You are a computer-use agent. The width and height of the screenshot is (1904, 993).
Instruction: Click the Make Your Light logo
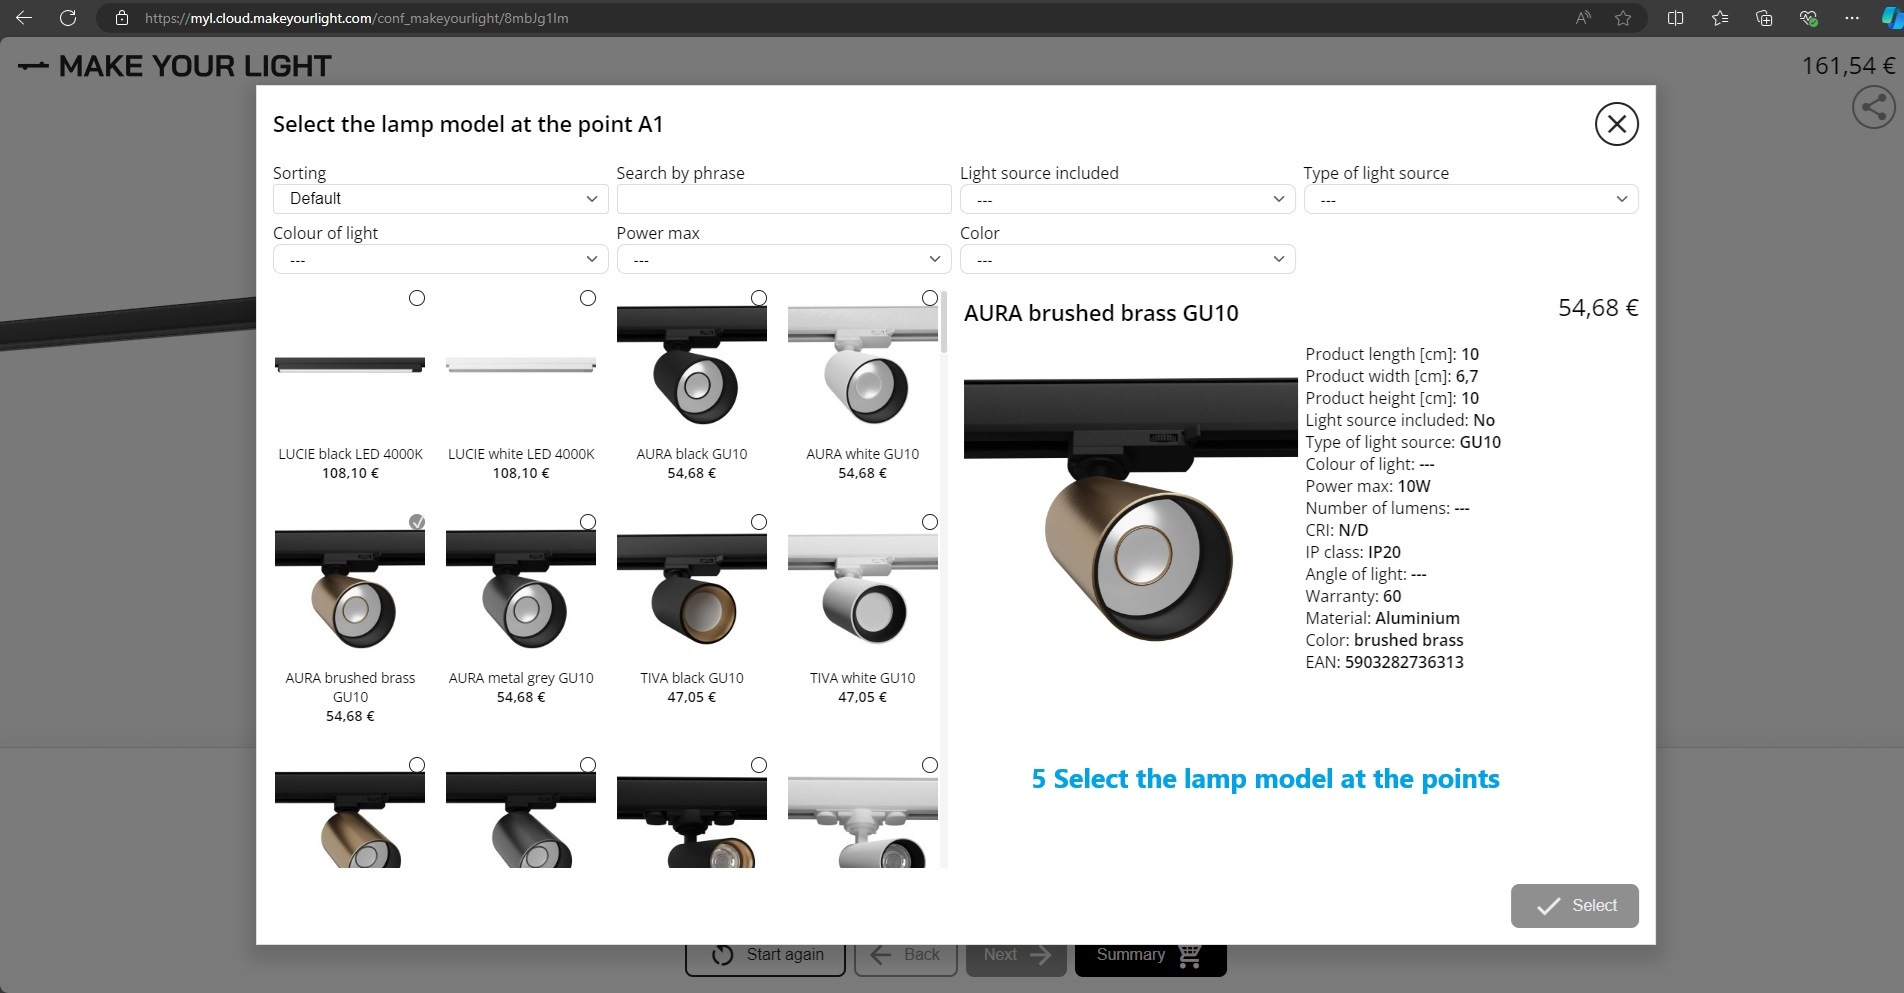click(176, 66)
